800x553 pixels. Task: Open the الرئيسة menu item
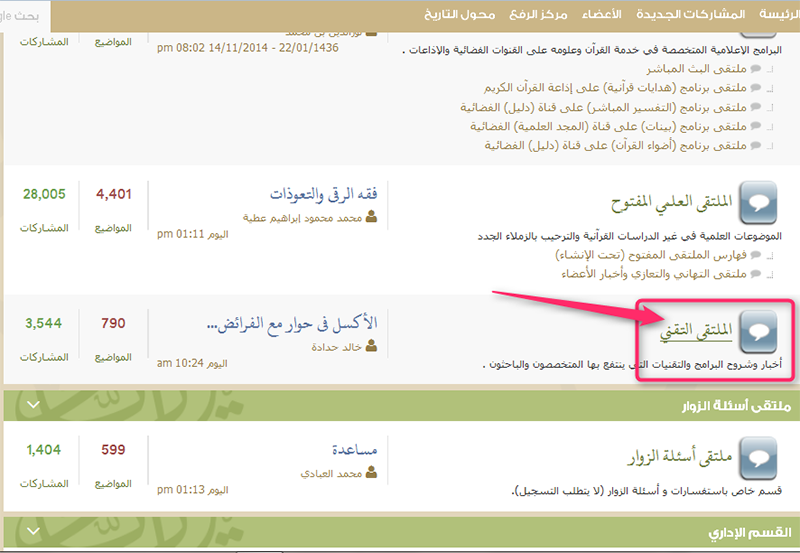tap(779, 14)
